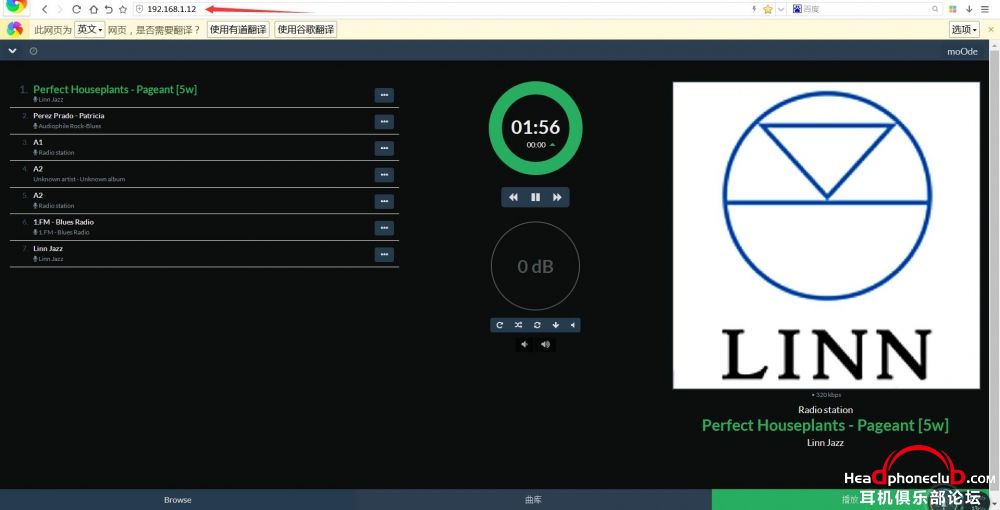Image resolution: width=1000 pixels, height=510 pixels.
Task: Toggle shuffle (random) playback
Action: [518, 325]
